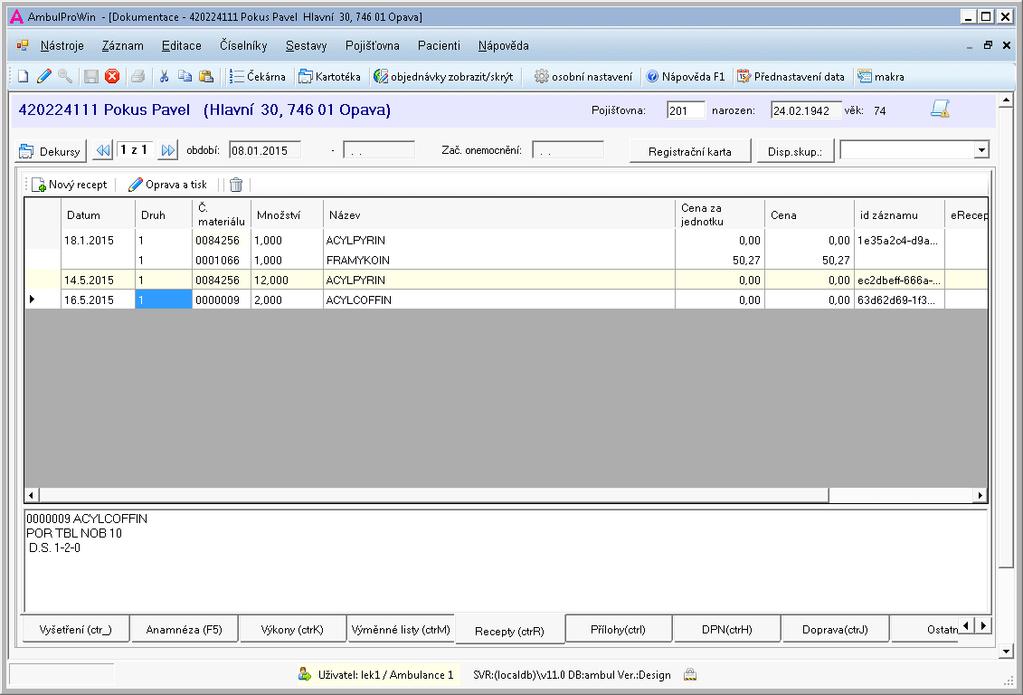
Task: Click the scissors cut icon
Action: pos(164,76)
